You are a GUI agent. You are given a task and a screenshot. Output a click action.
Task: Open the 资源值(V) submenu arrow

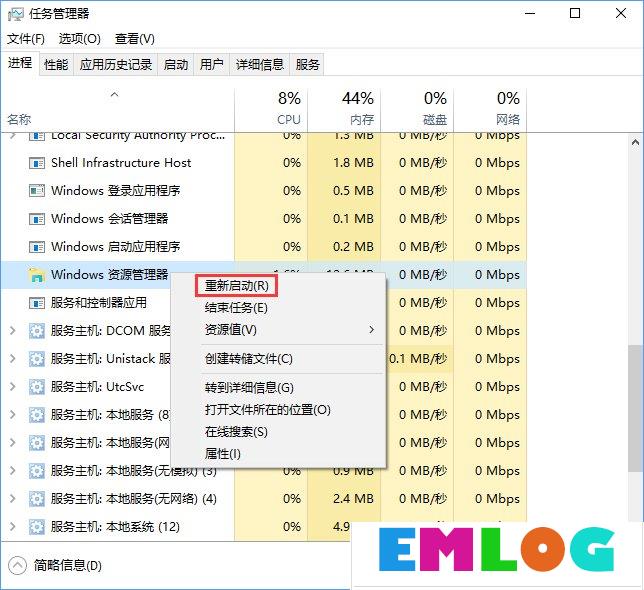(371, 330)
